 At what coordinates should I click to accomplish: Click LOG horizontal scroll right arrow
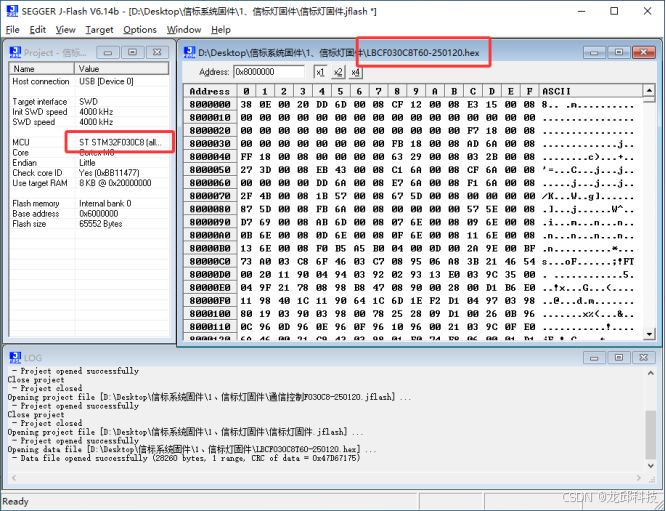click(x=639, y=478)
